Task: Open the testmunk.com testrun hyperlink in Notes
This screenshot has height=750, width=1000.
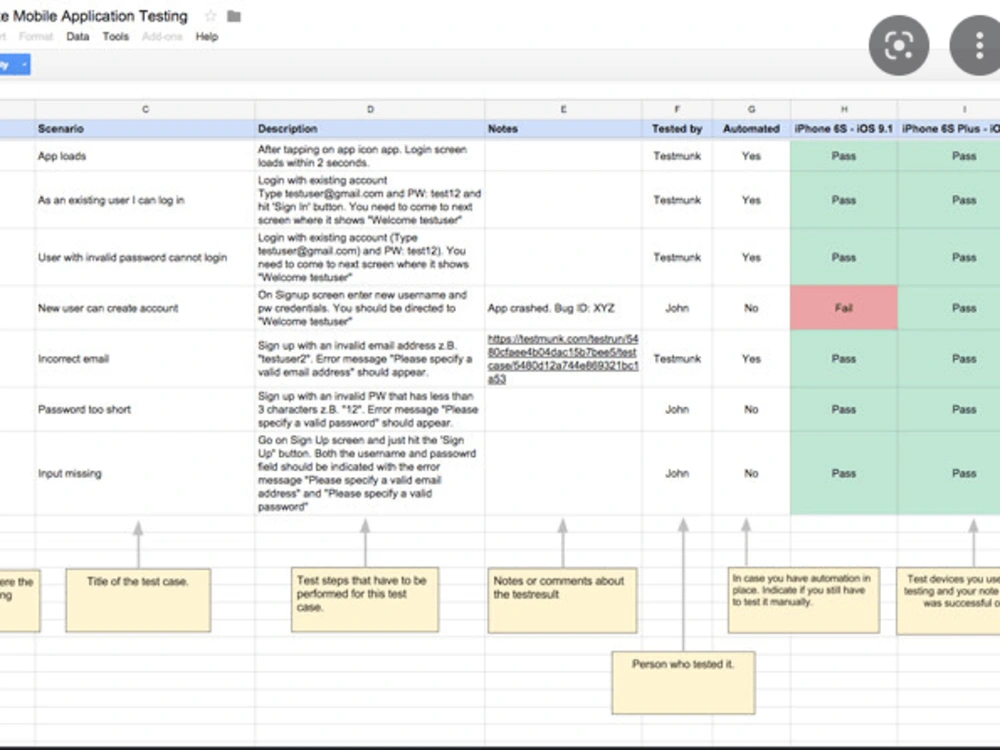Action: point(563,358)
